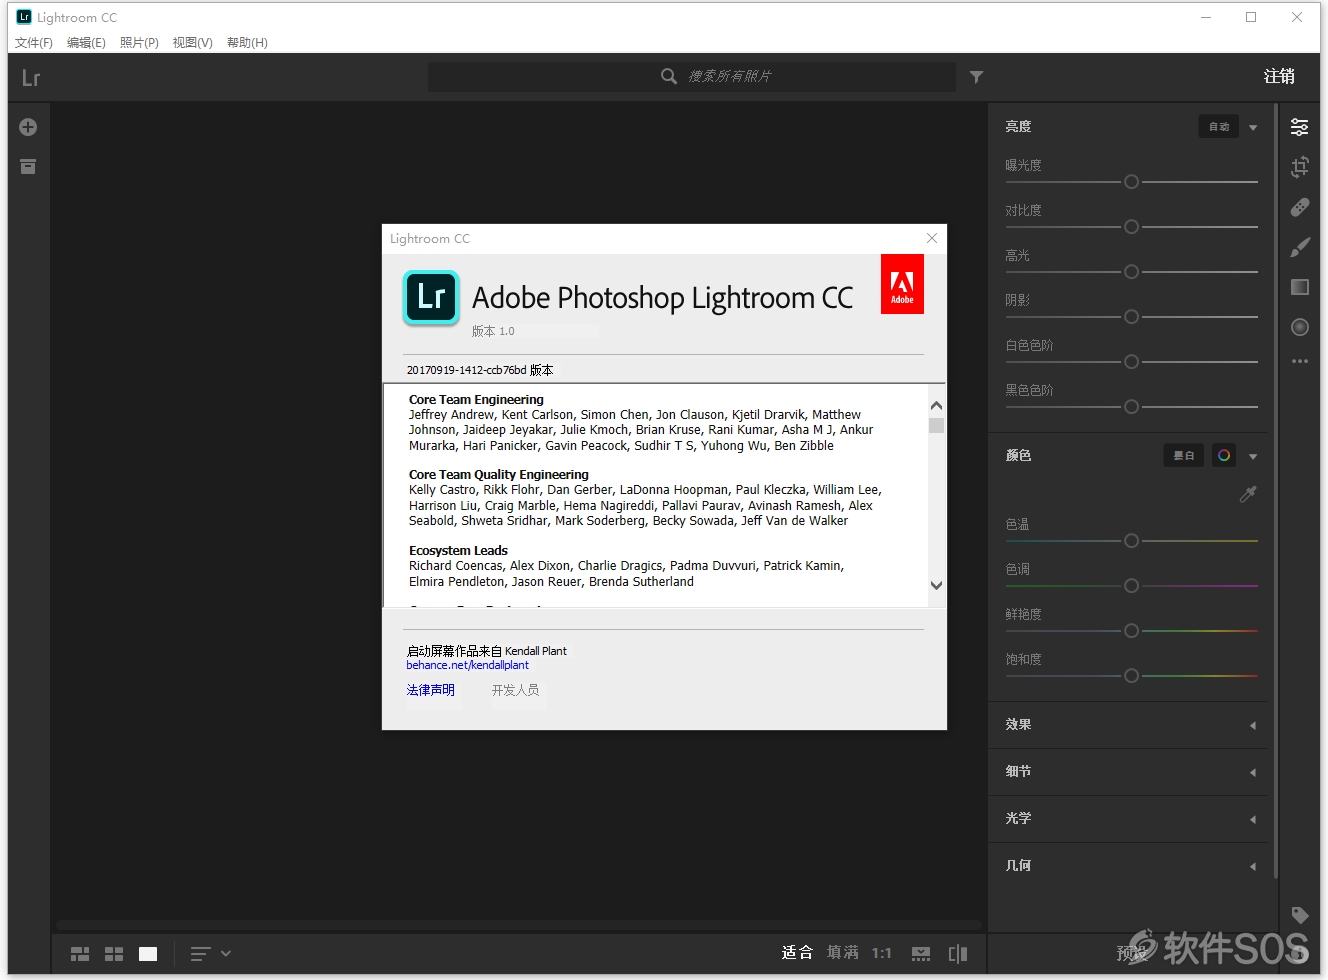Expand the 几何 panel
Viewport: 1328px width, 980px height.
pyautogui.click(x=1128, y=866)
